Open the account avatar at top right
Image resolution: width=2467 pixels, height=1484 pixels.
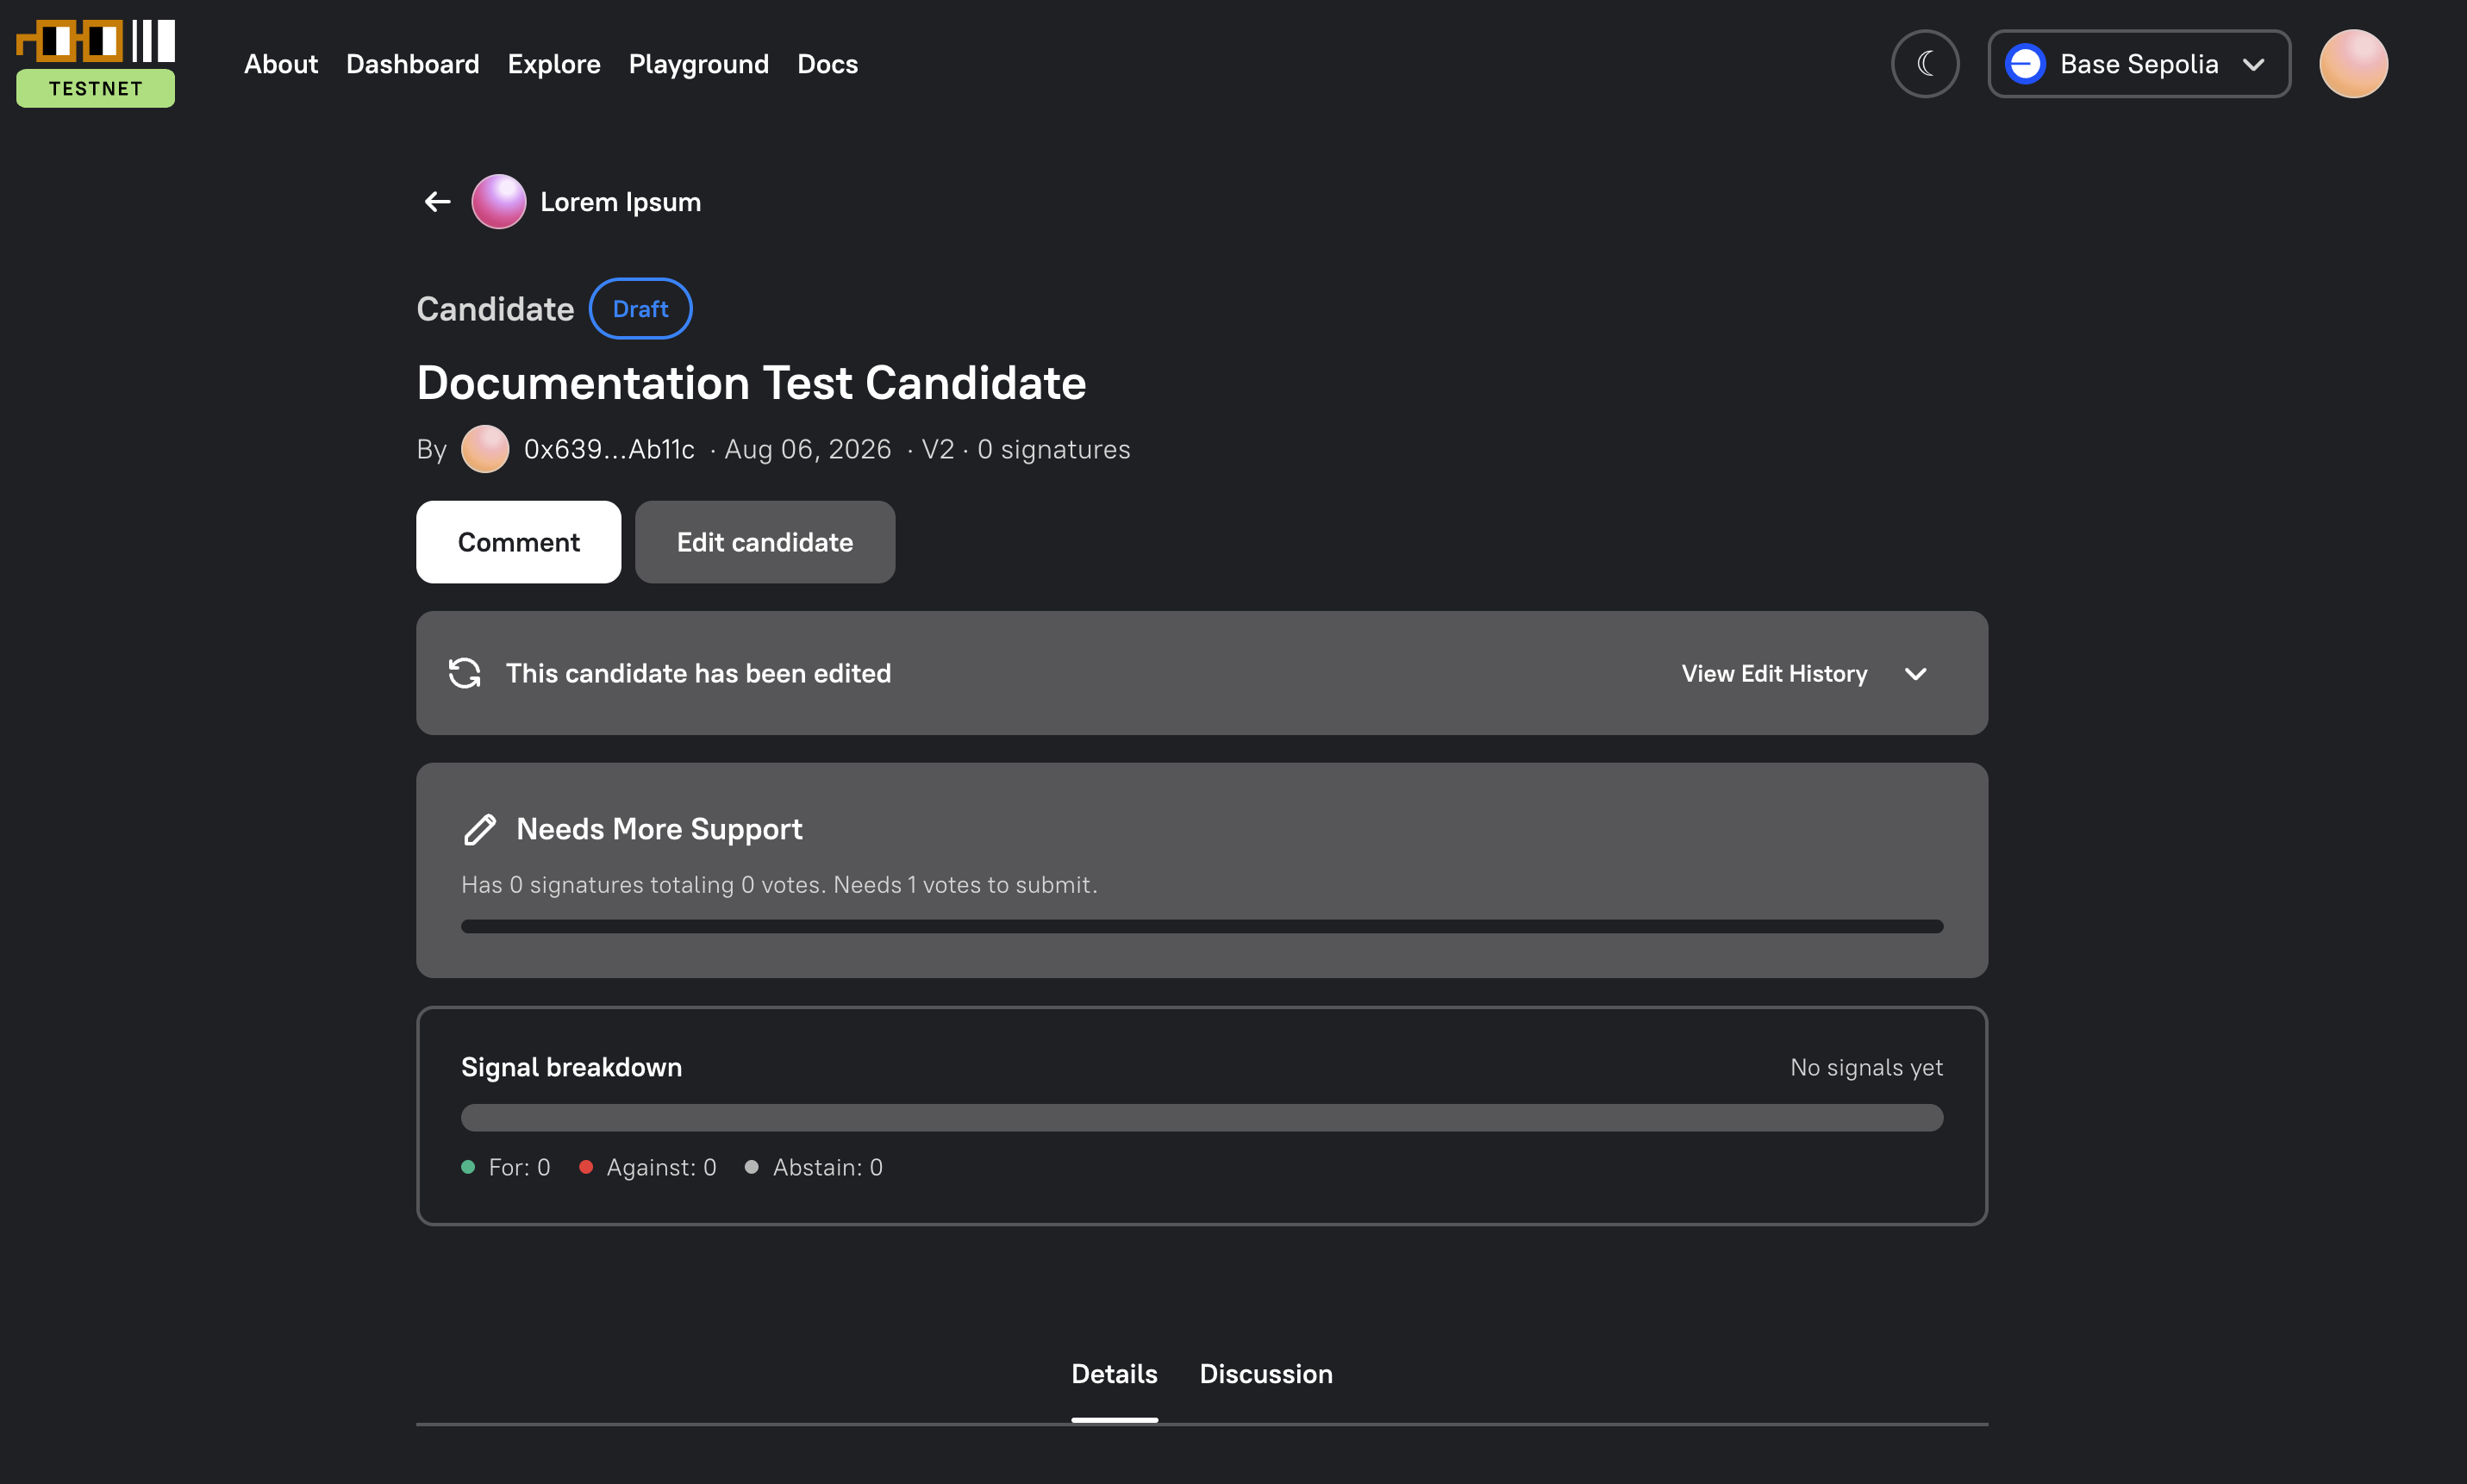2353,64
